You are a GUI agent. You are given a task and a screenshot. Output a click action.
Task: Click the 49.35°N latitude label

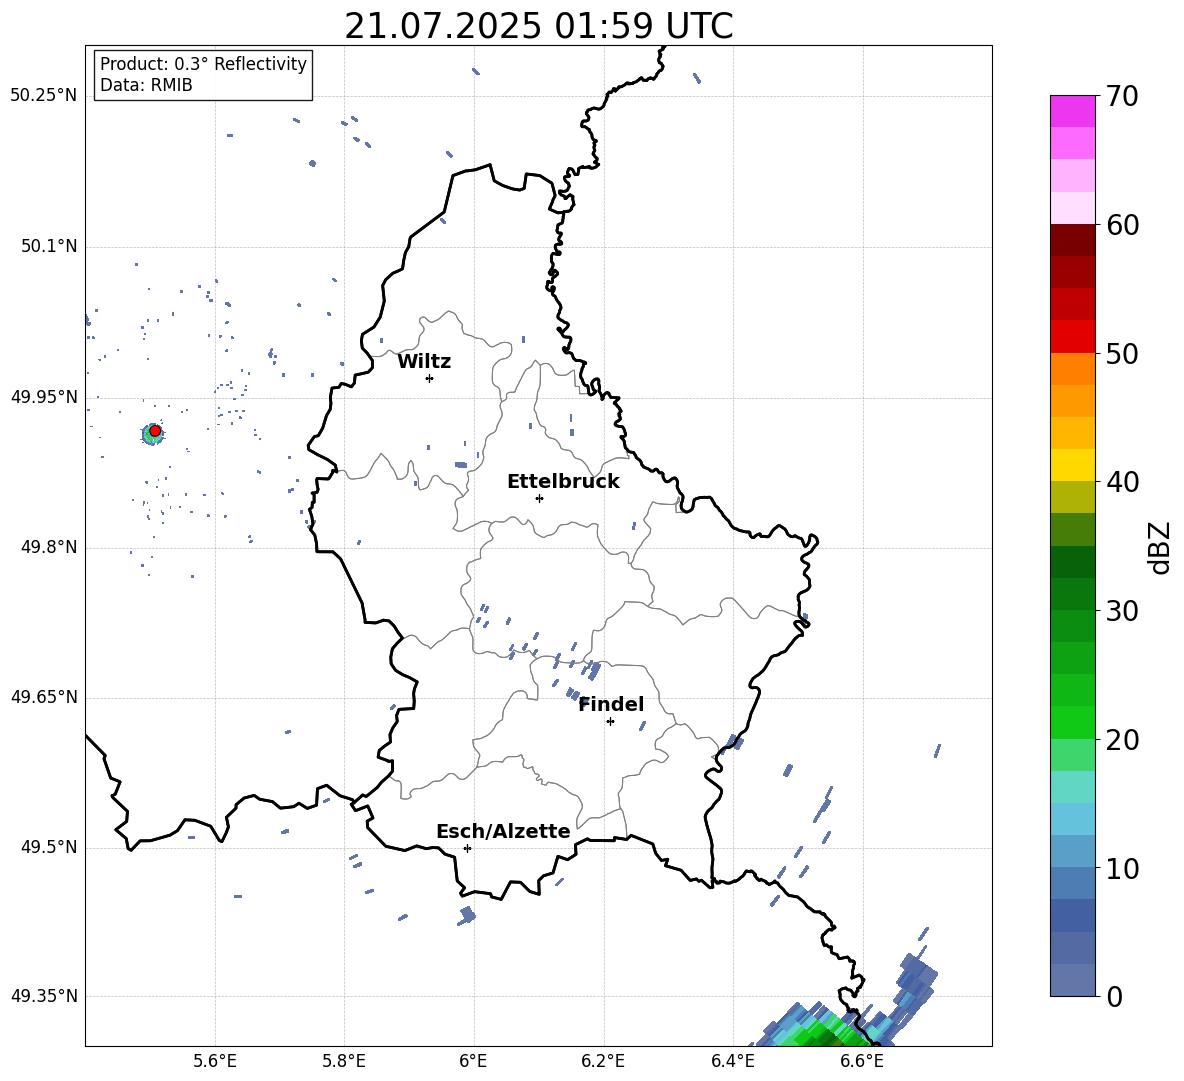[44, 996]
